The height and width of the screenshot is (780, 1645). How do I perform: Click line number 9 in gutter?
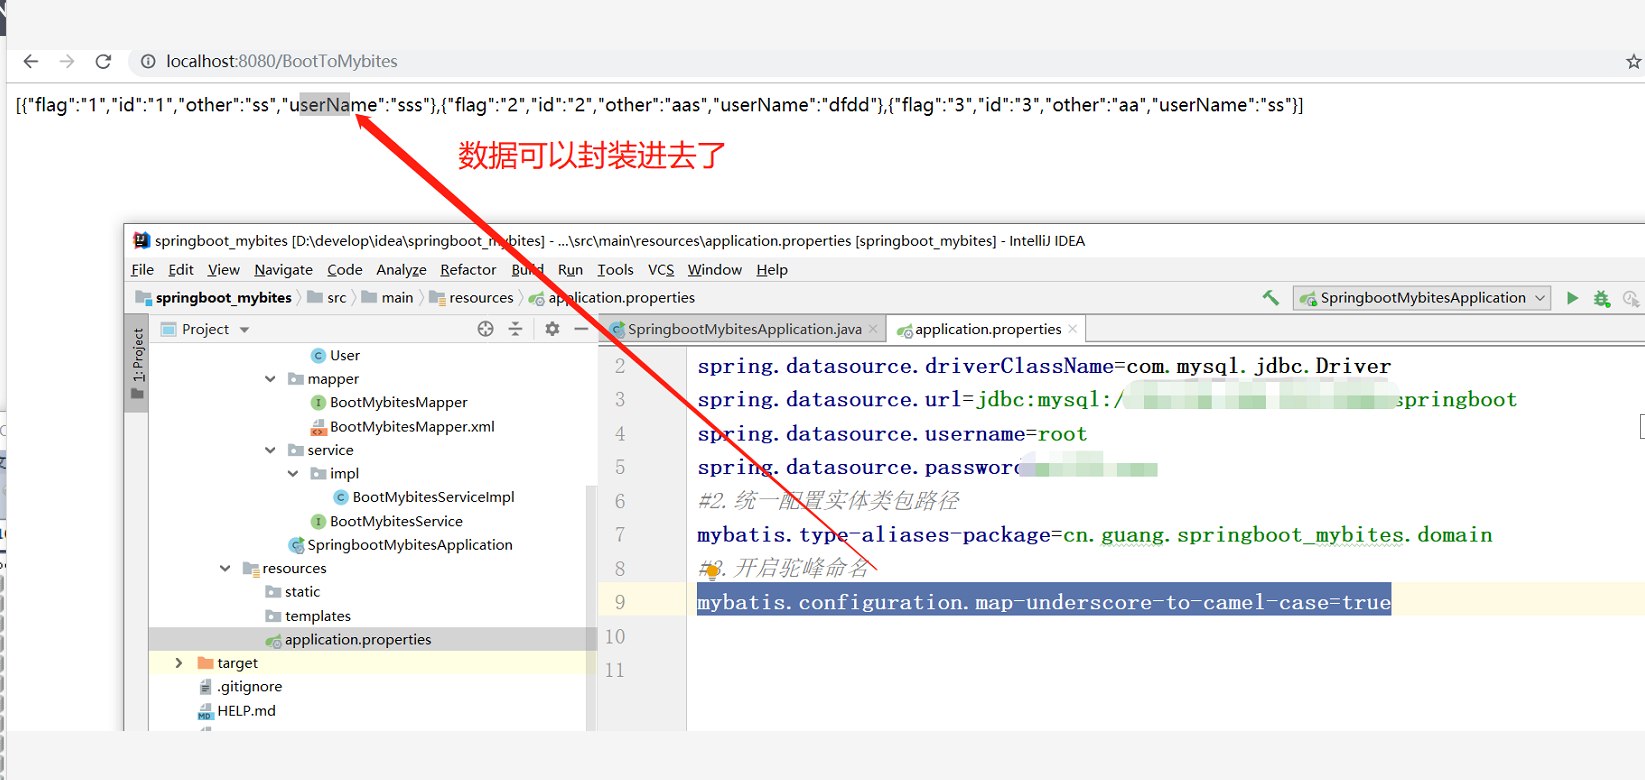[x=620, y=602]
